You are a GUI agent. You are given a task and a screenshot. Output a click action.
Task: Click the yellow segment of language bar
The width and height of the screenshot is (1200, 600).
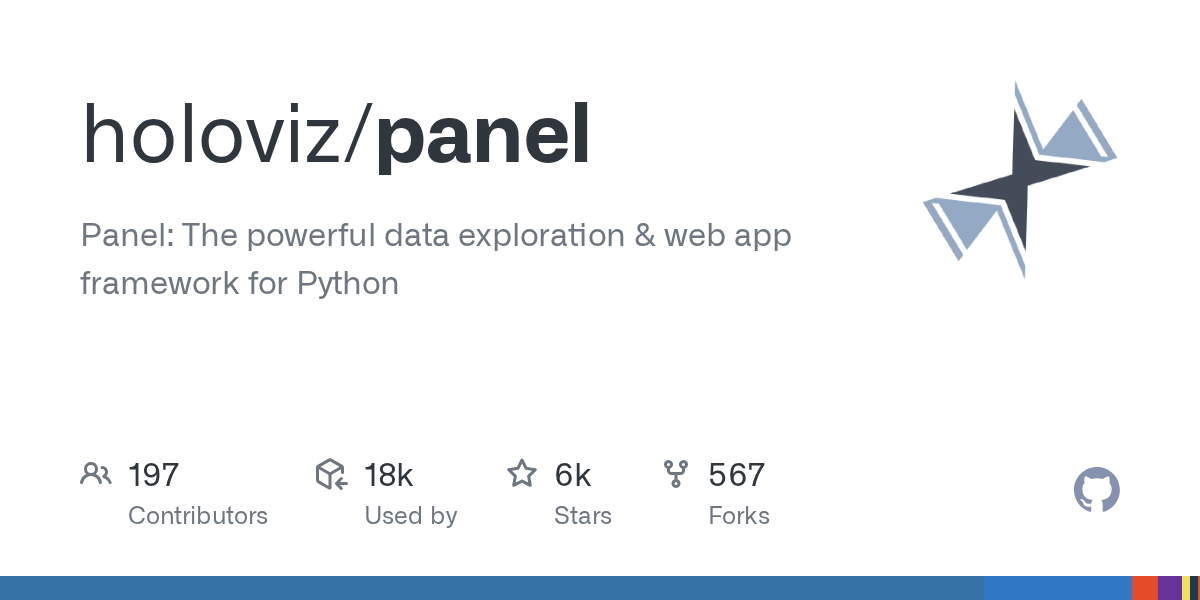click(x=1186, y=588)
